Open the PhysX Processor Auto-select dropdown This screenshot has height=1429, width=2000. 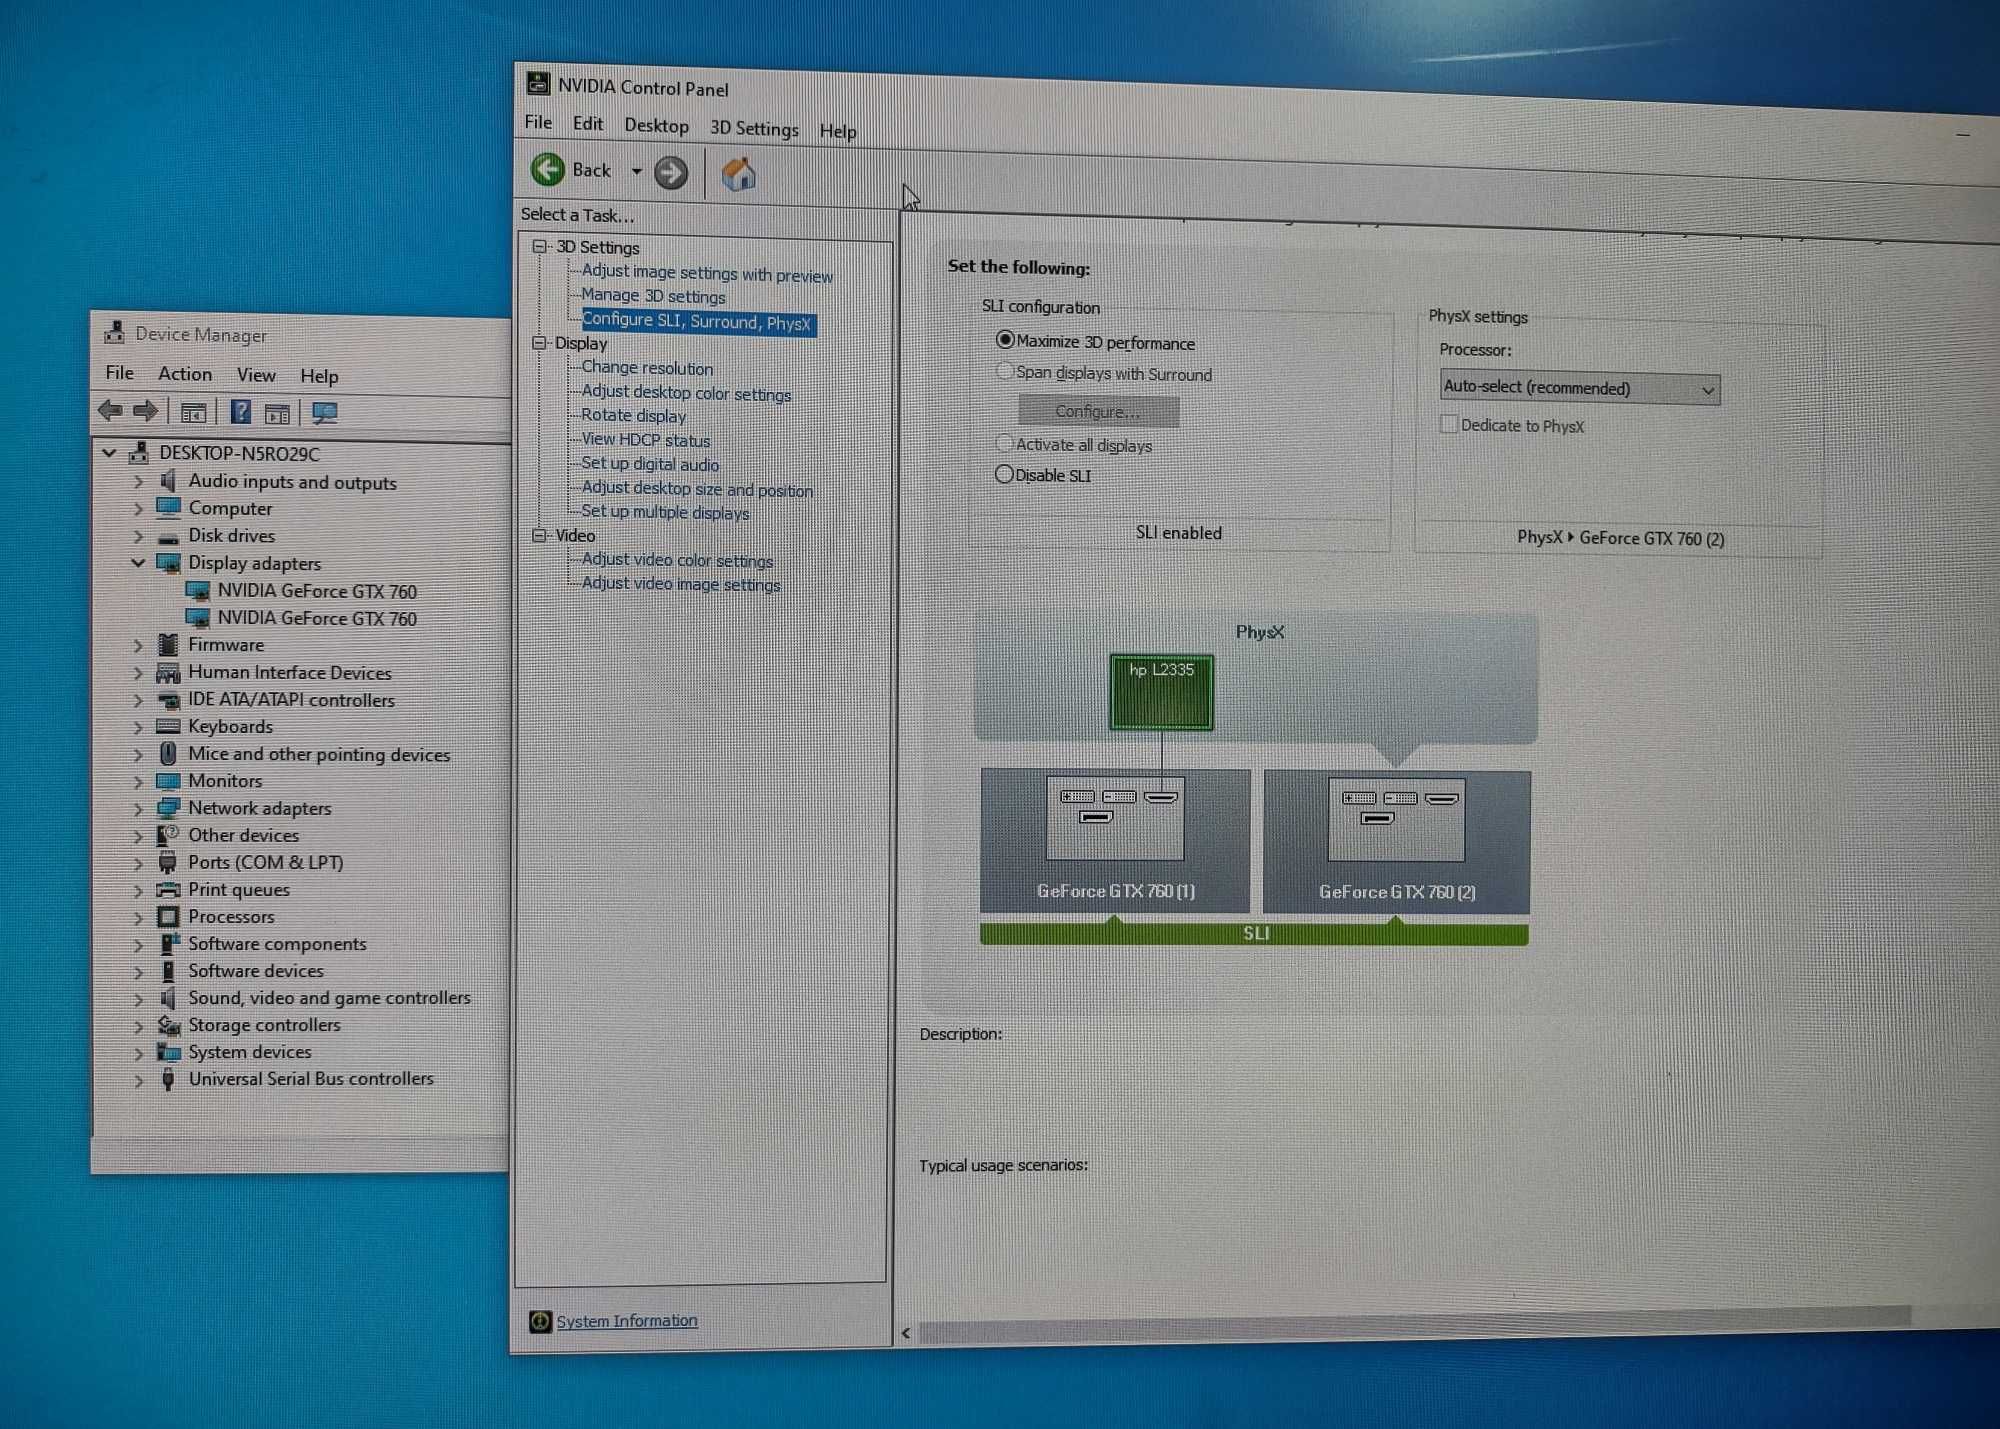1580,388
